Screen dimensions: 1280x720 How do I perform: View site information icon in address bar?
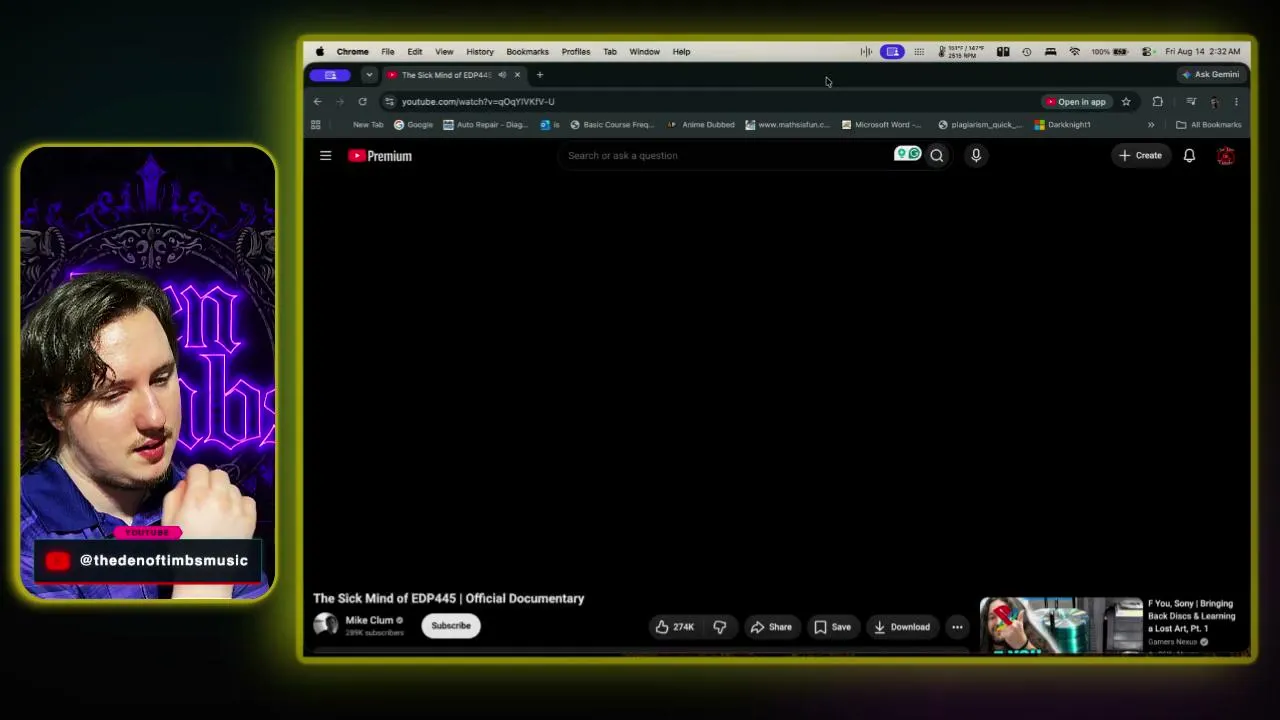389,102
